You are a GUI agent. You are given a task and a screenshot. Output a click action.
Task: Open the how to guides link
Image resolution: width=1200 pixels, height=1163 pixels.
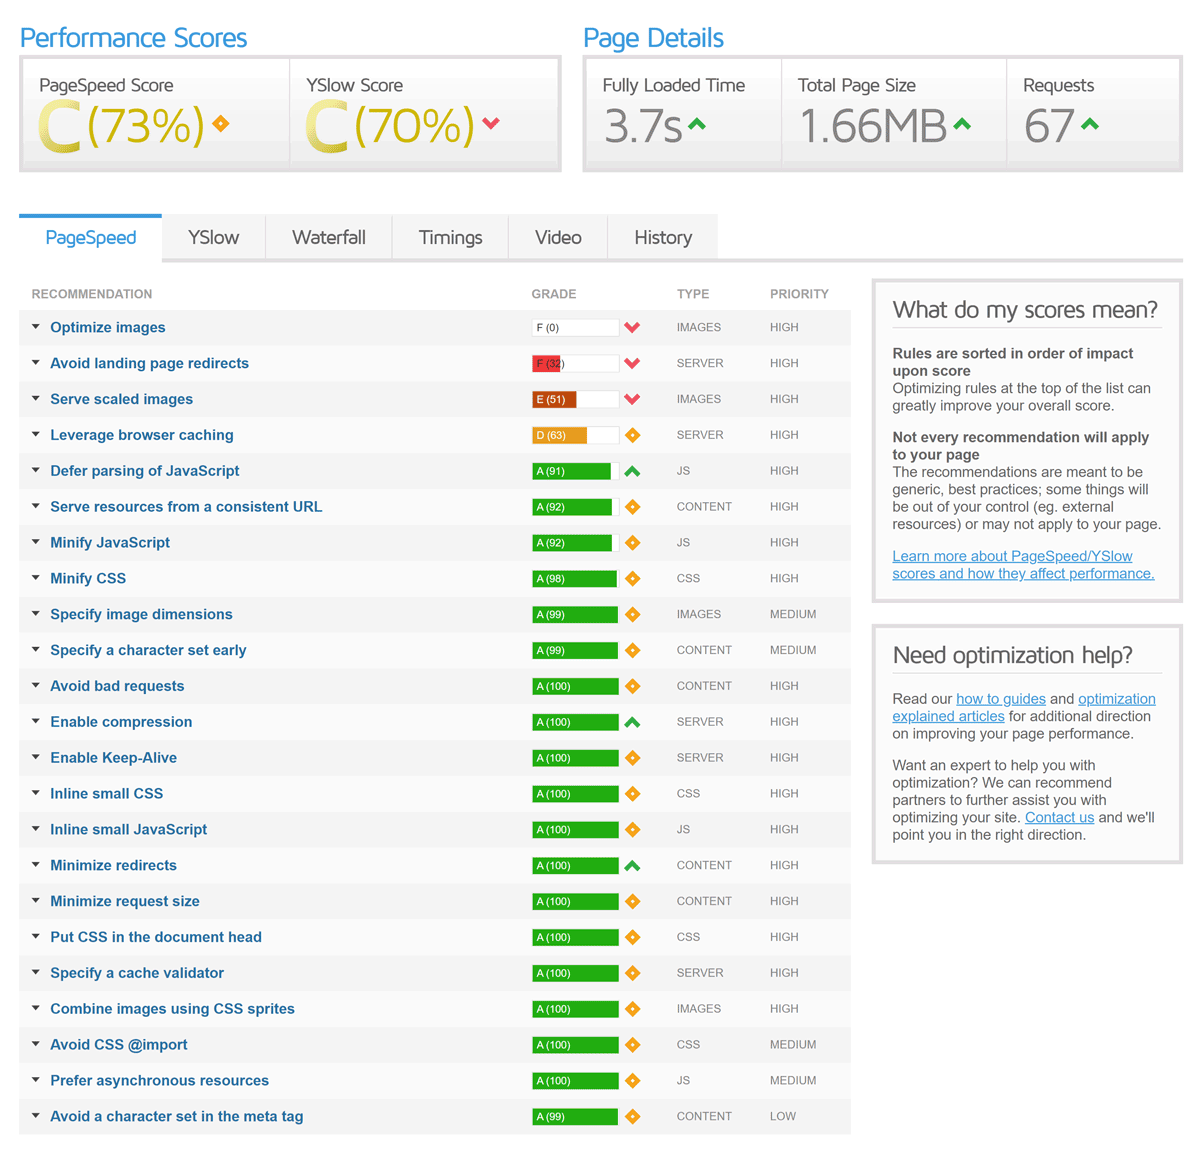tap(1000, 699)
